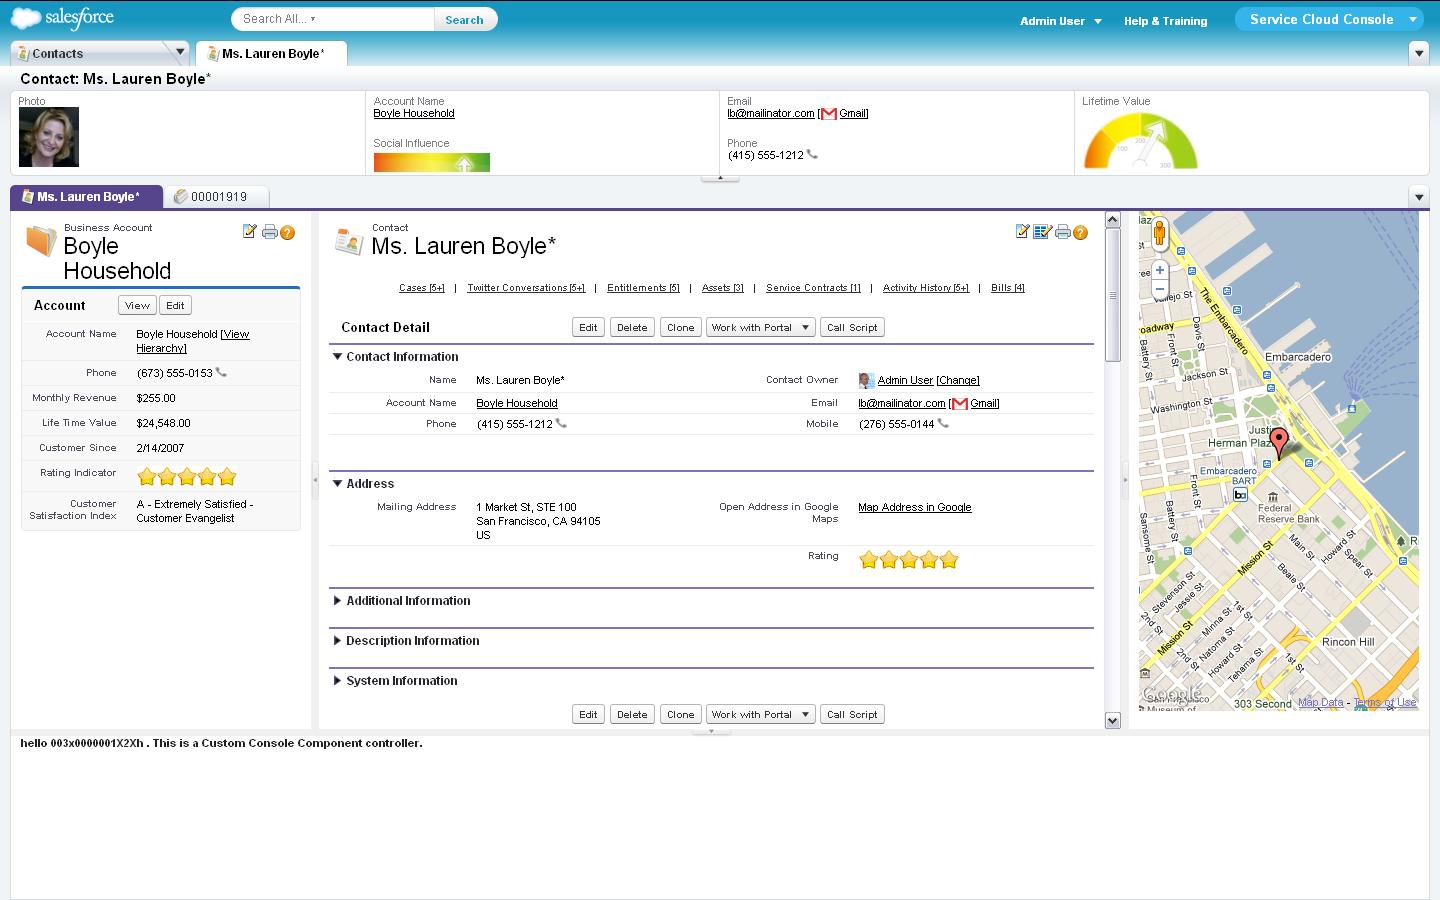Viewport: 1440px width, 900px height.
Task: Click the red location pin on the map
Action: click(1278, 441)
